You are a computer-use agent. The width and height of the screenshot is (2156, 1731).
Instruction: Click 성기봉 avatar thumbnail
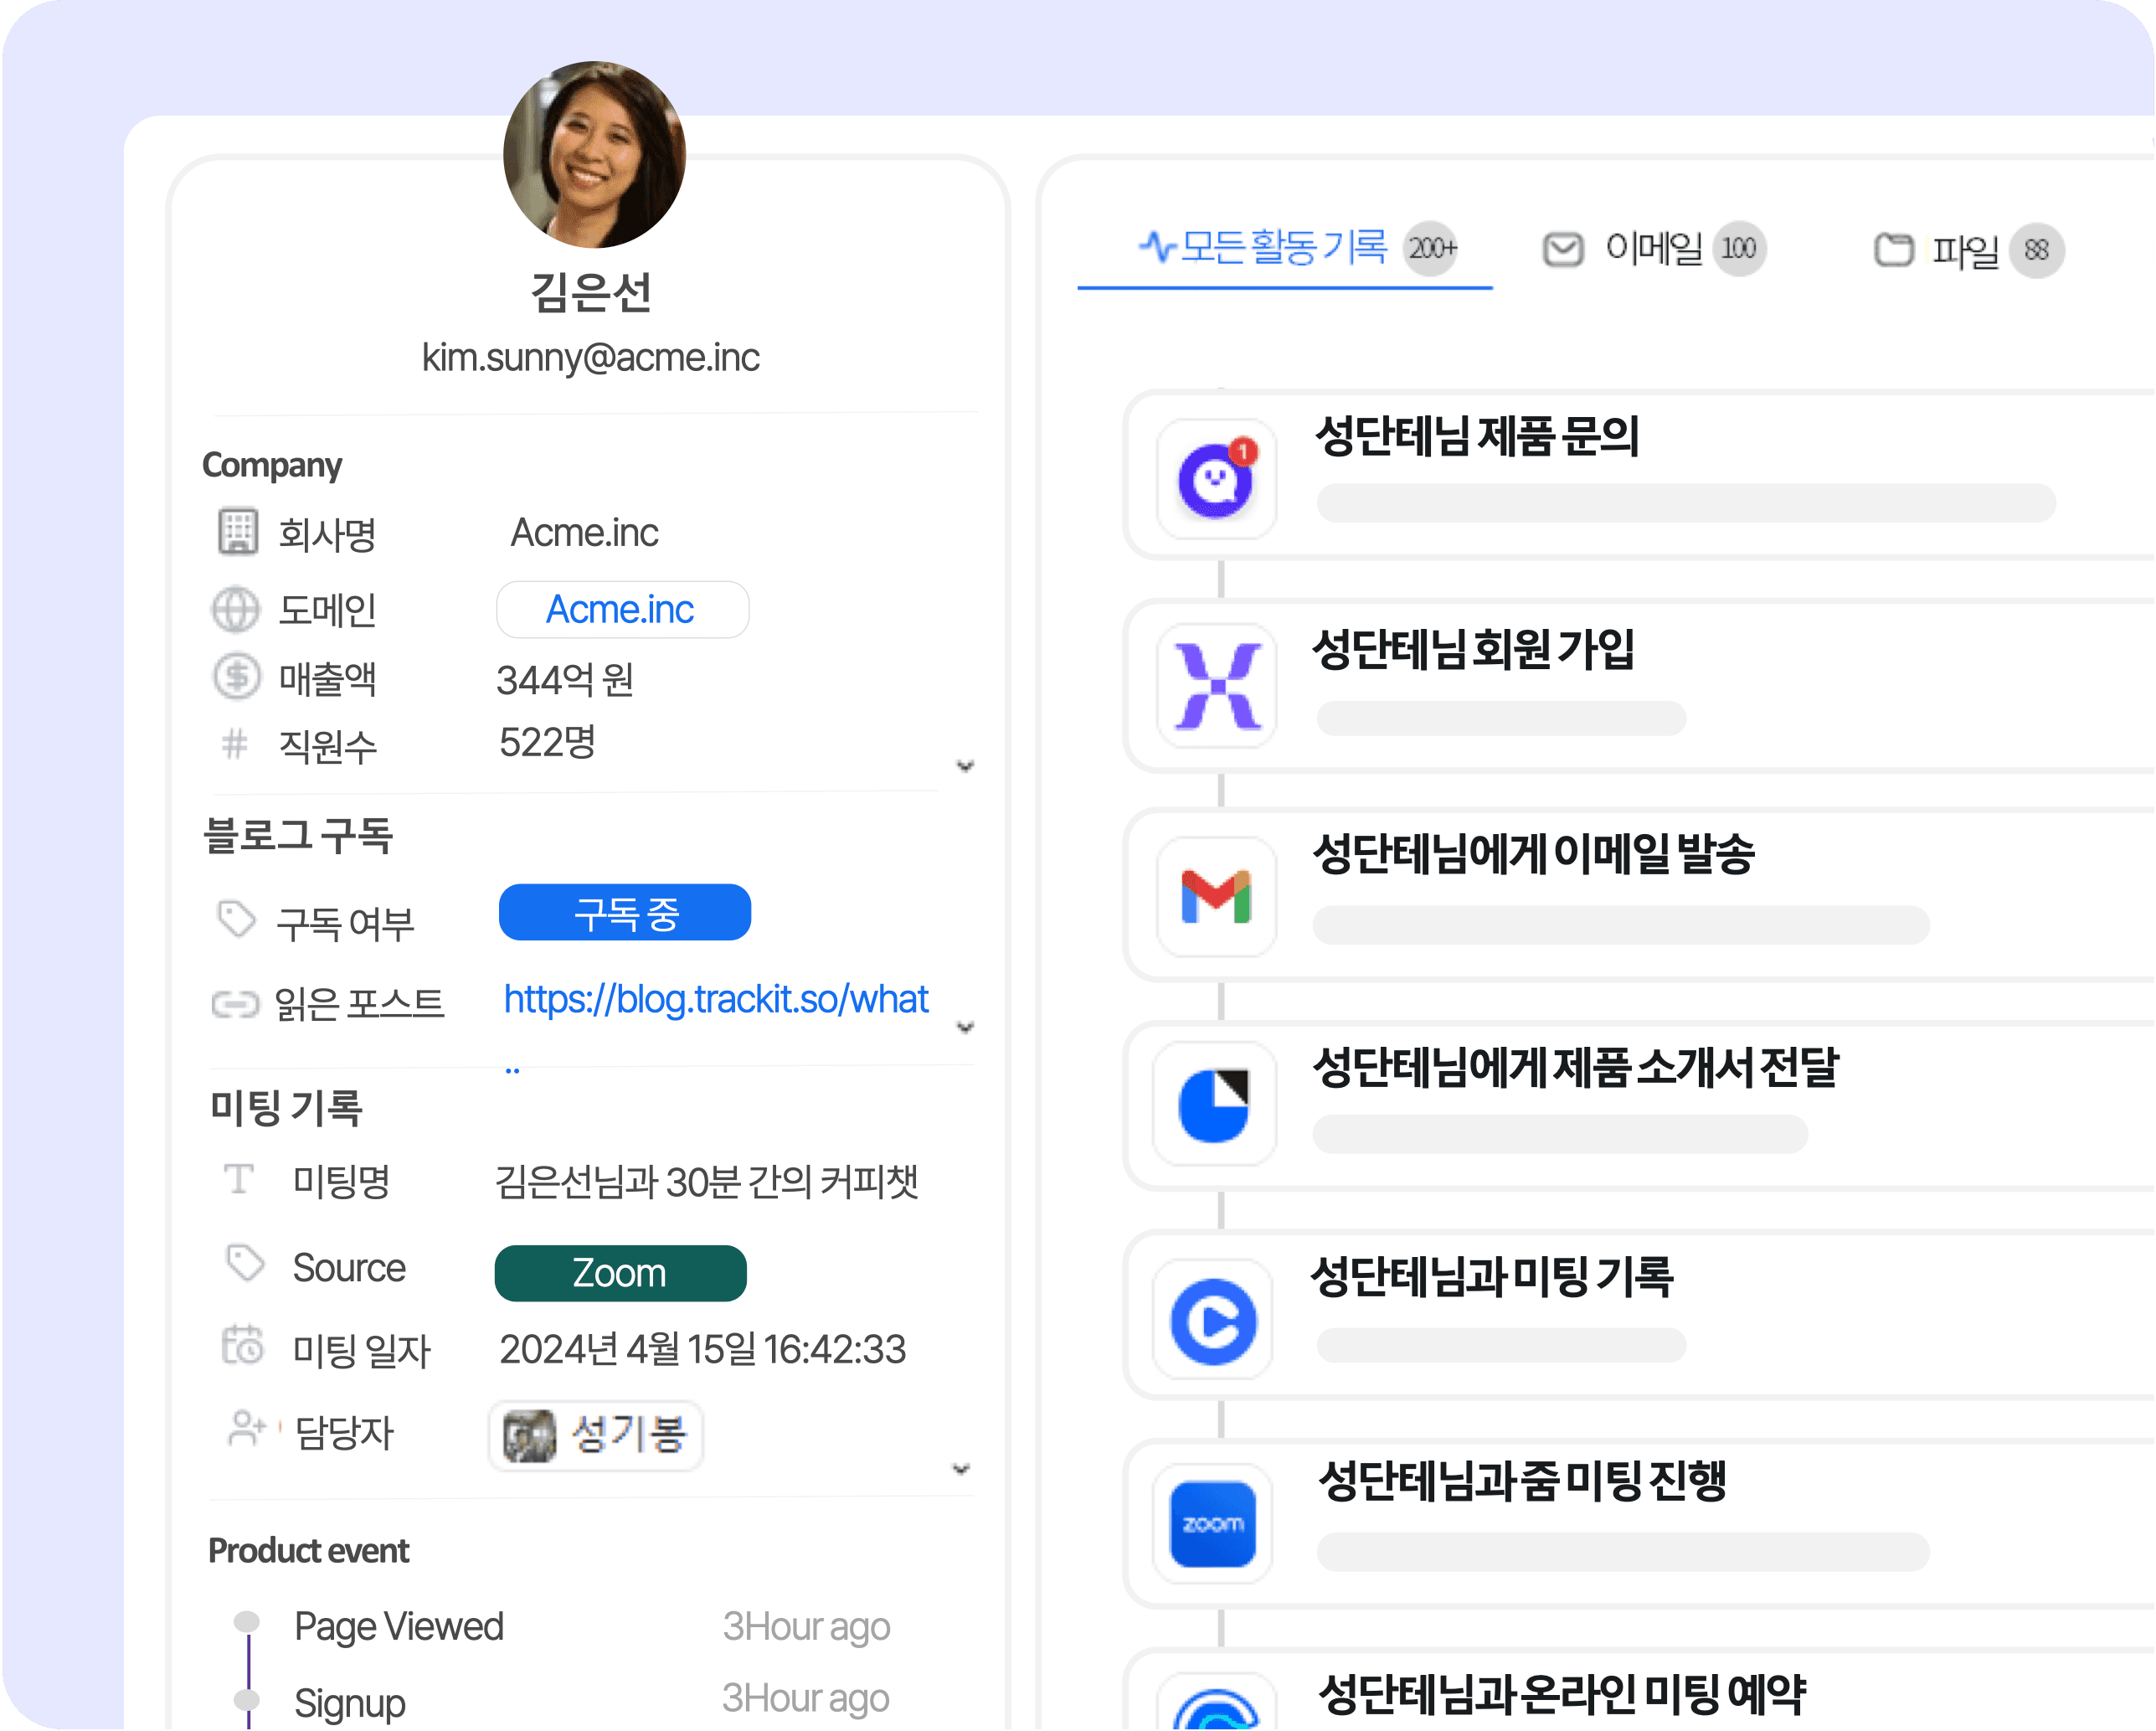[x=529, y=1437]
